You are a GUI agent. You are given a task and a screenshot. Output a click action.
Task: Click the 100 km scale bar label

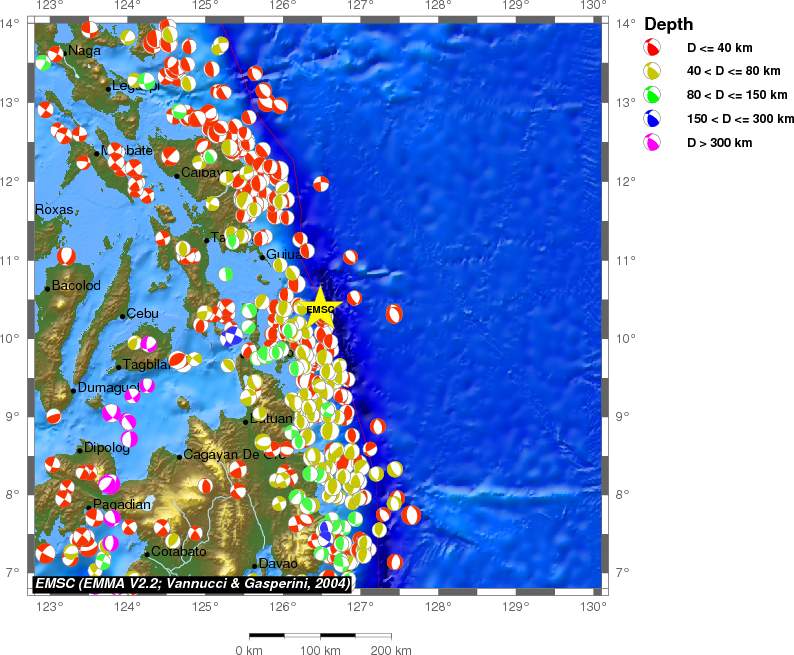pyautogui.click(x=320, y=650)
